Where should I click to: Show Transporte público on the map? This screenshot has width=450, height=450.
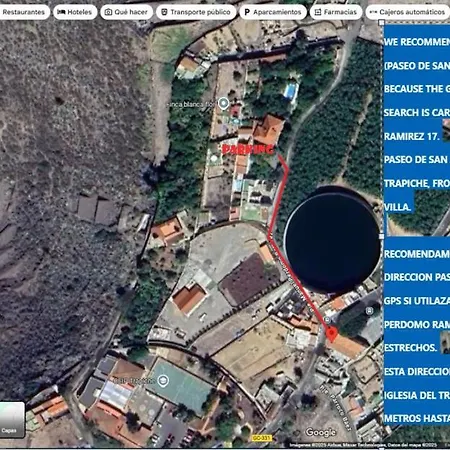click(x=196, y=12)
